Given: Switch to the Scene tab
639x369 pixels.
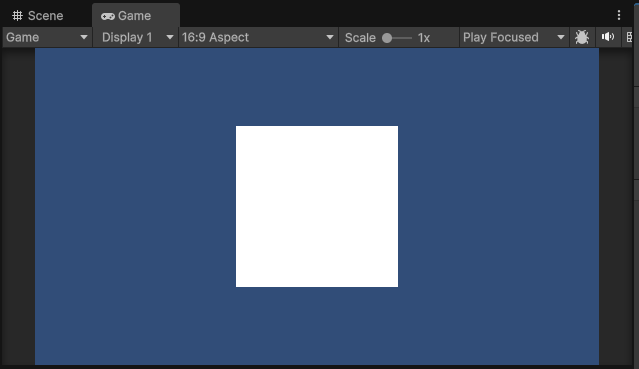Looking at the screenshot, I should [x=37, y=16].
